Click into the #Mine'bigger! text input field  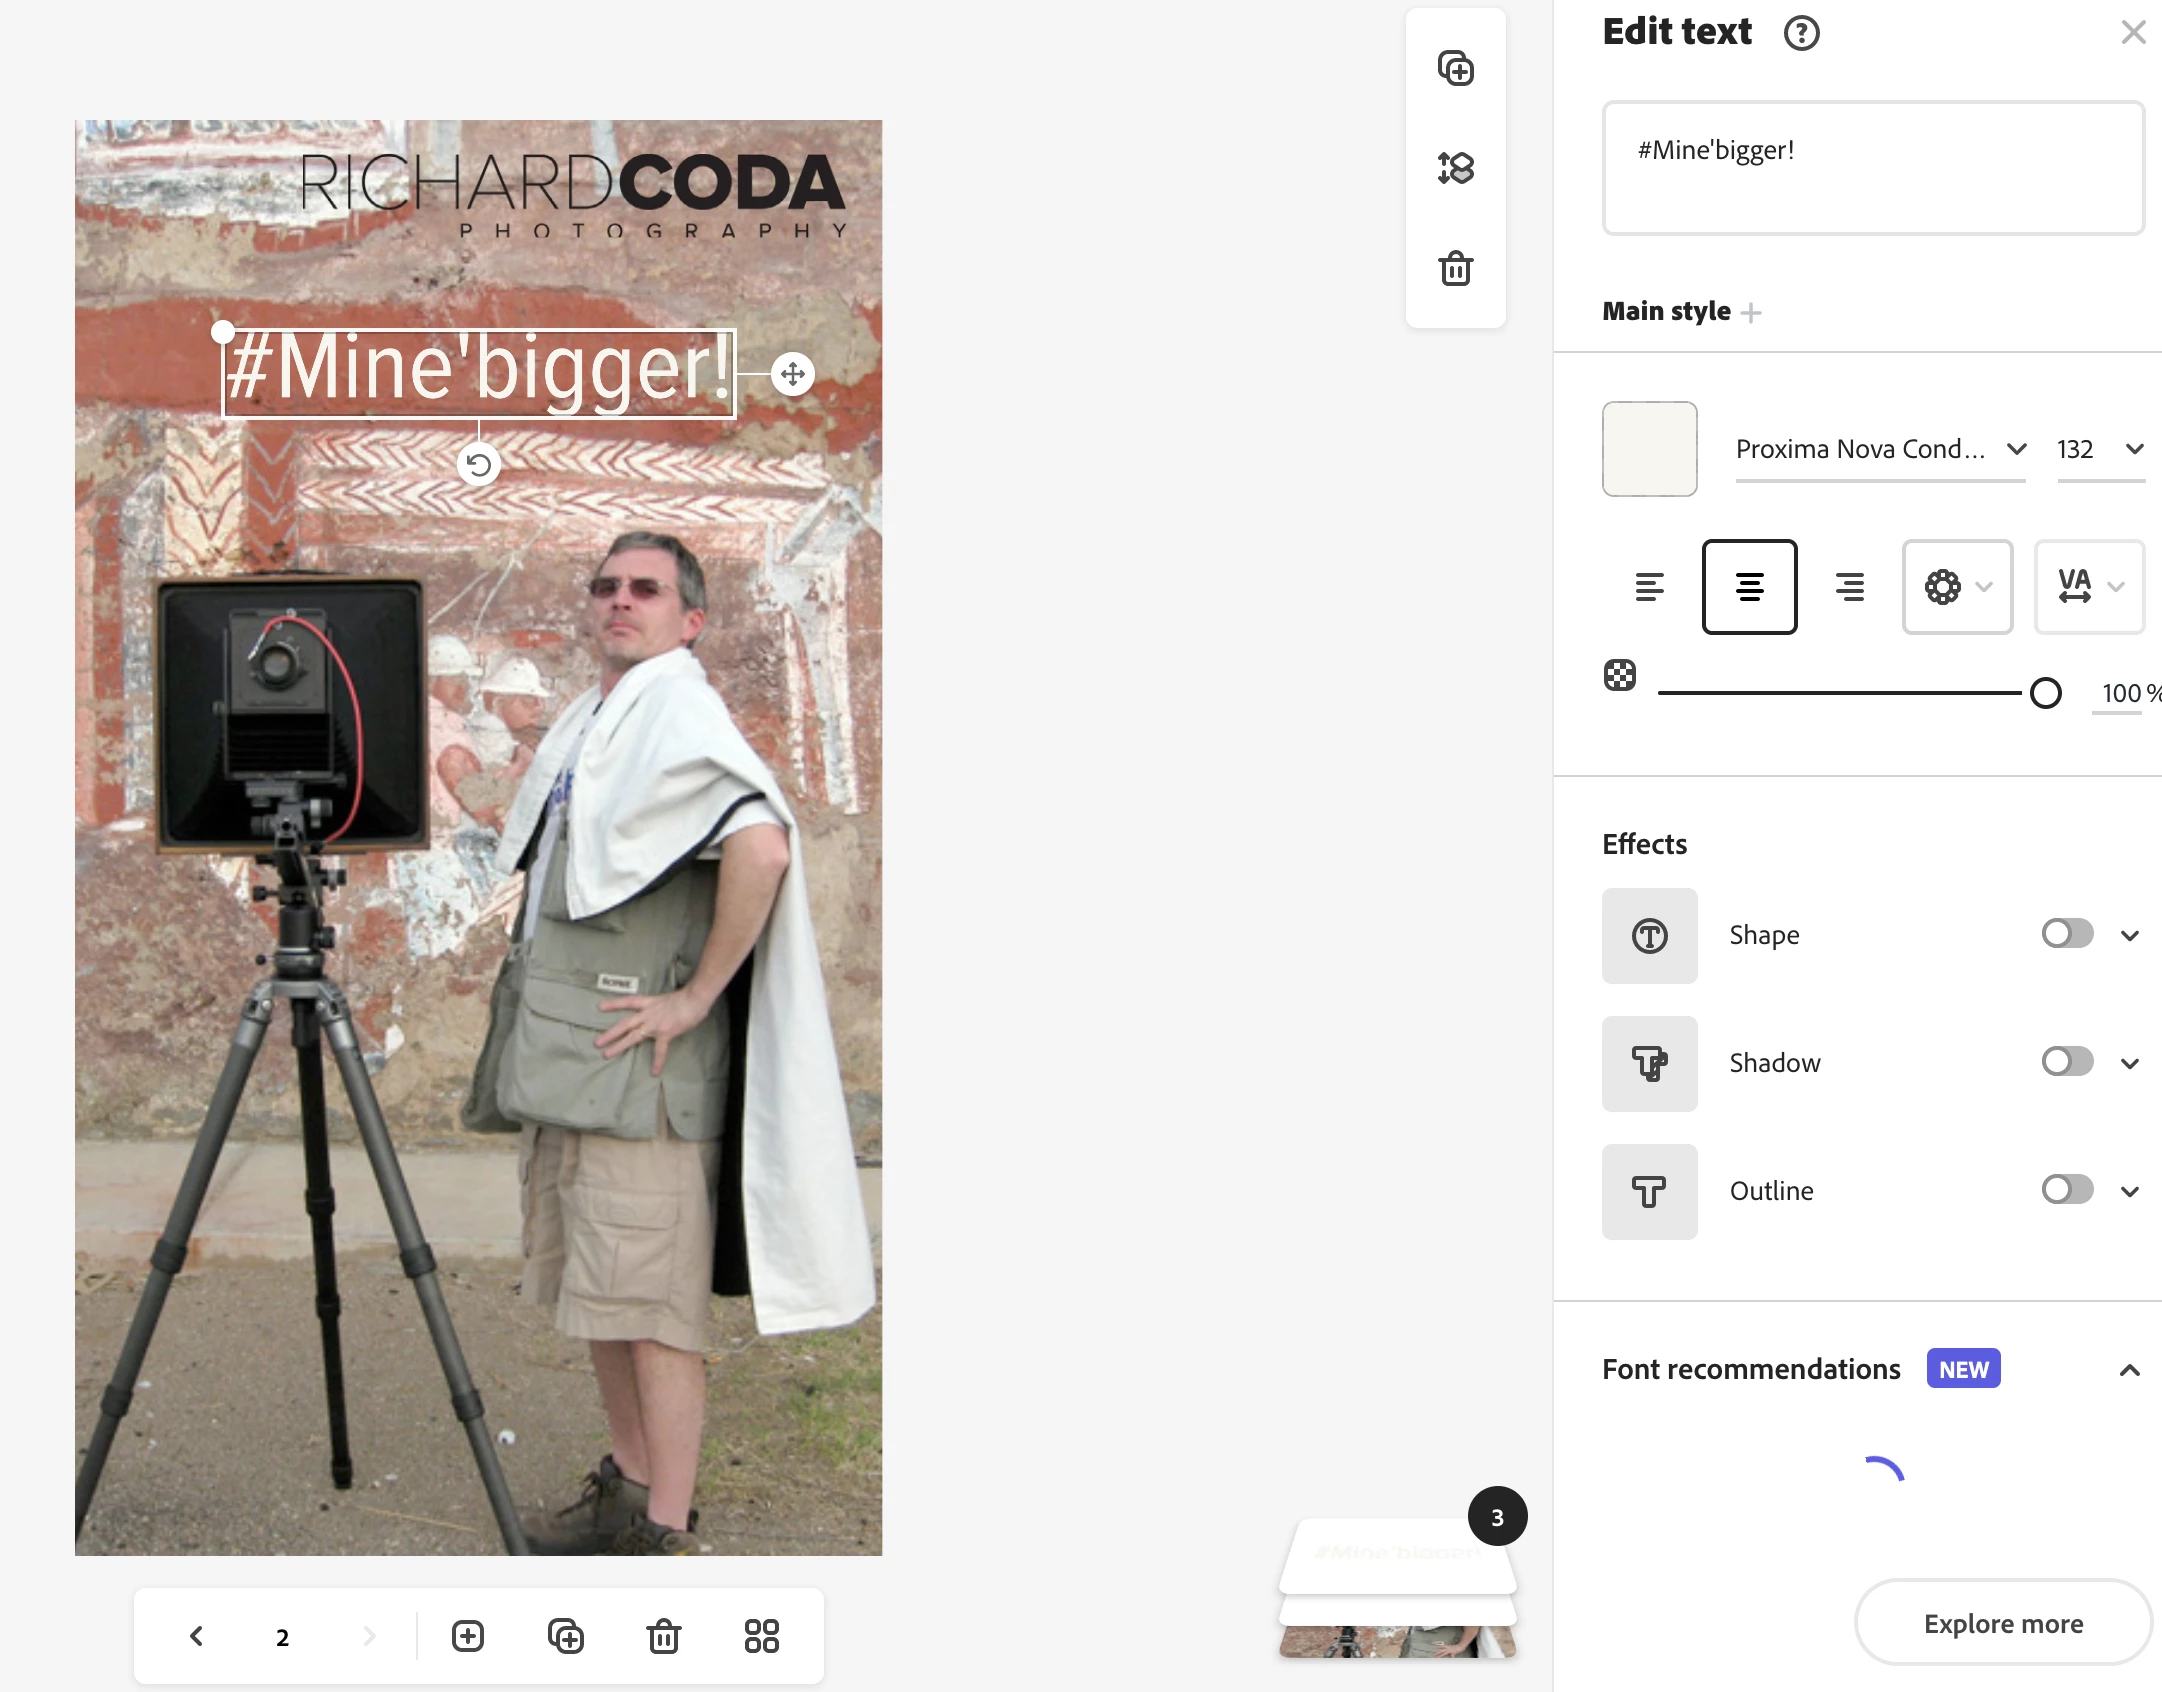pos(1872,168)
